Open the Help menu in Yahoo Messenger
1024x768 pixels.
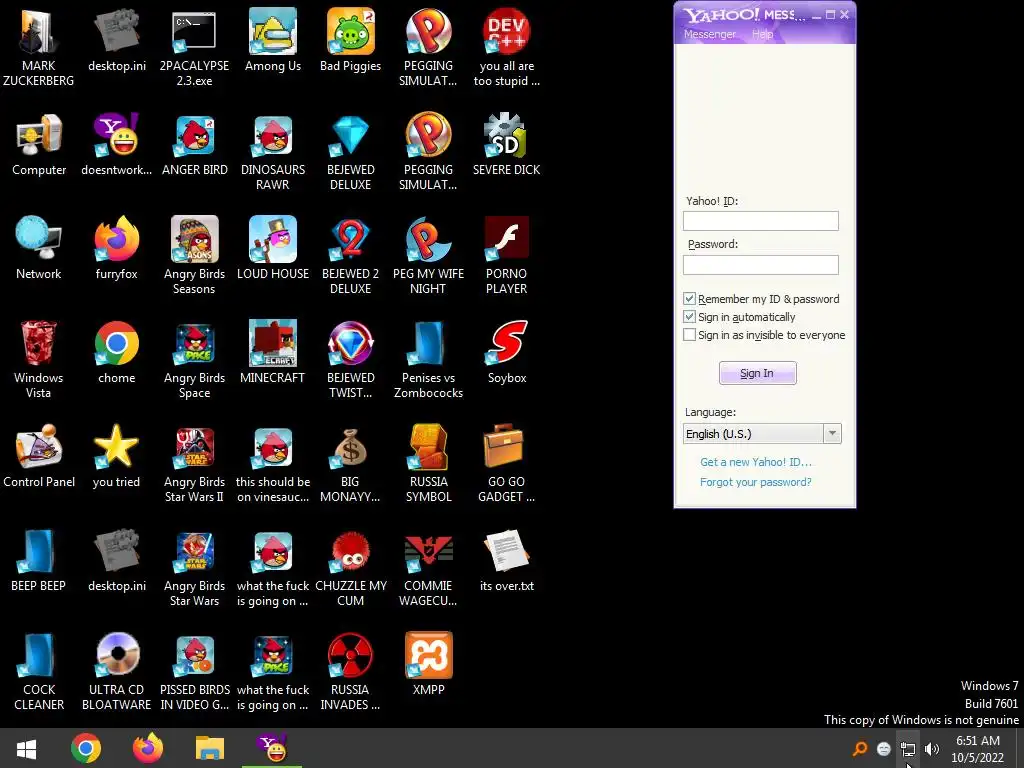pos(762,34)
